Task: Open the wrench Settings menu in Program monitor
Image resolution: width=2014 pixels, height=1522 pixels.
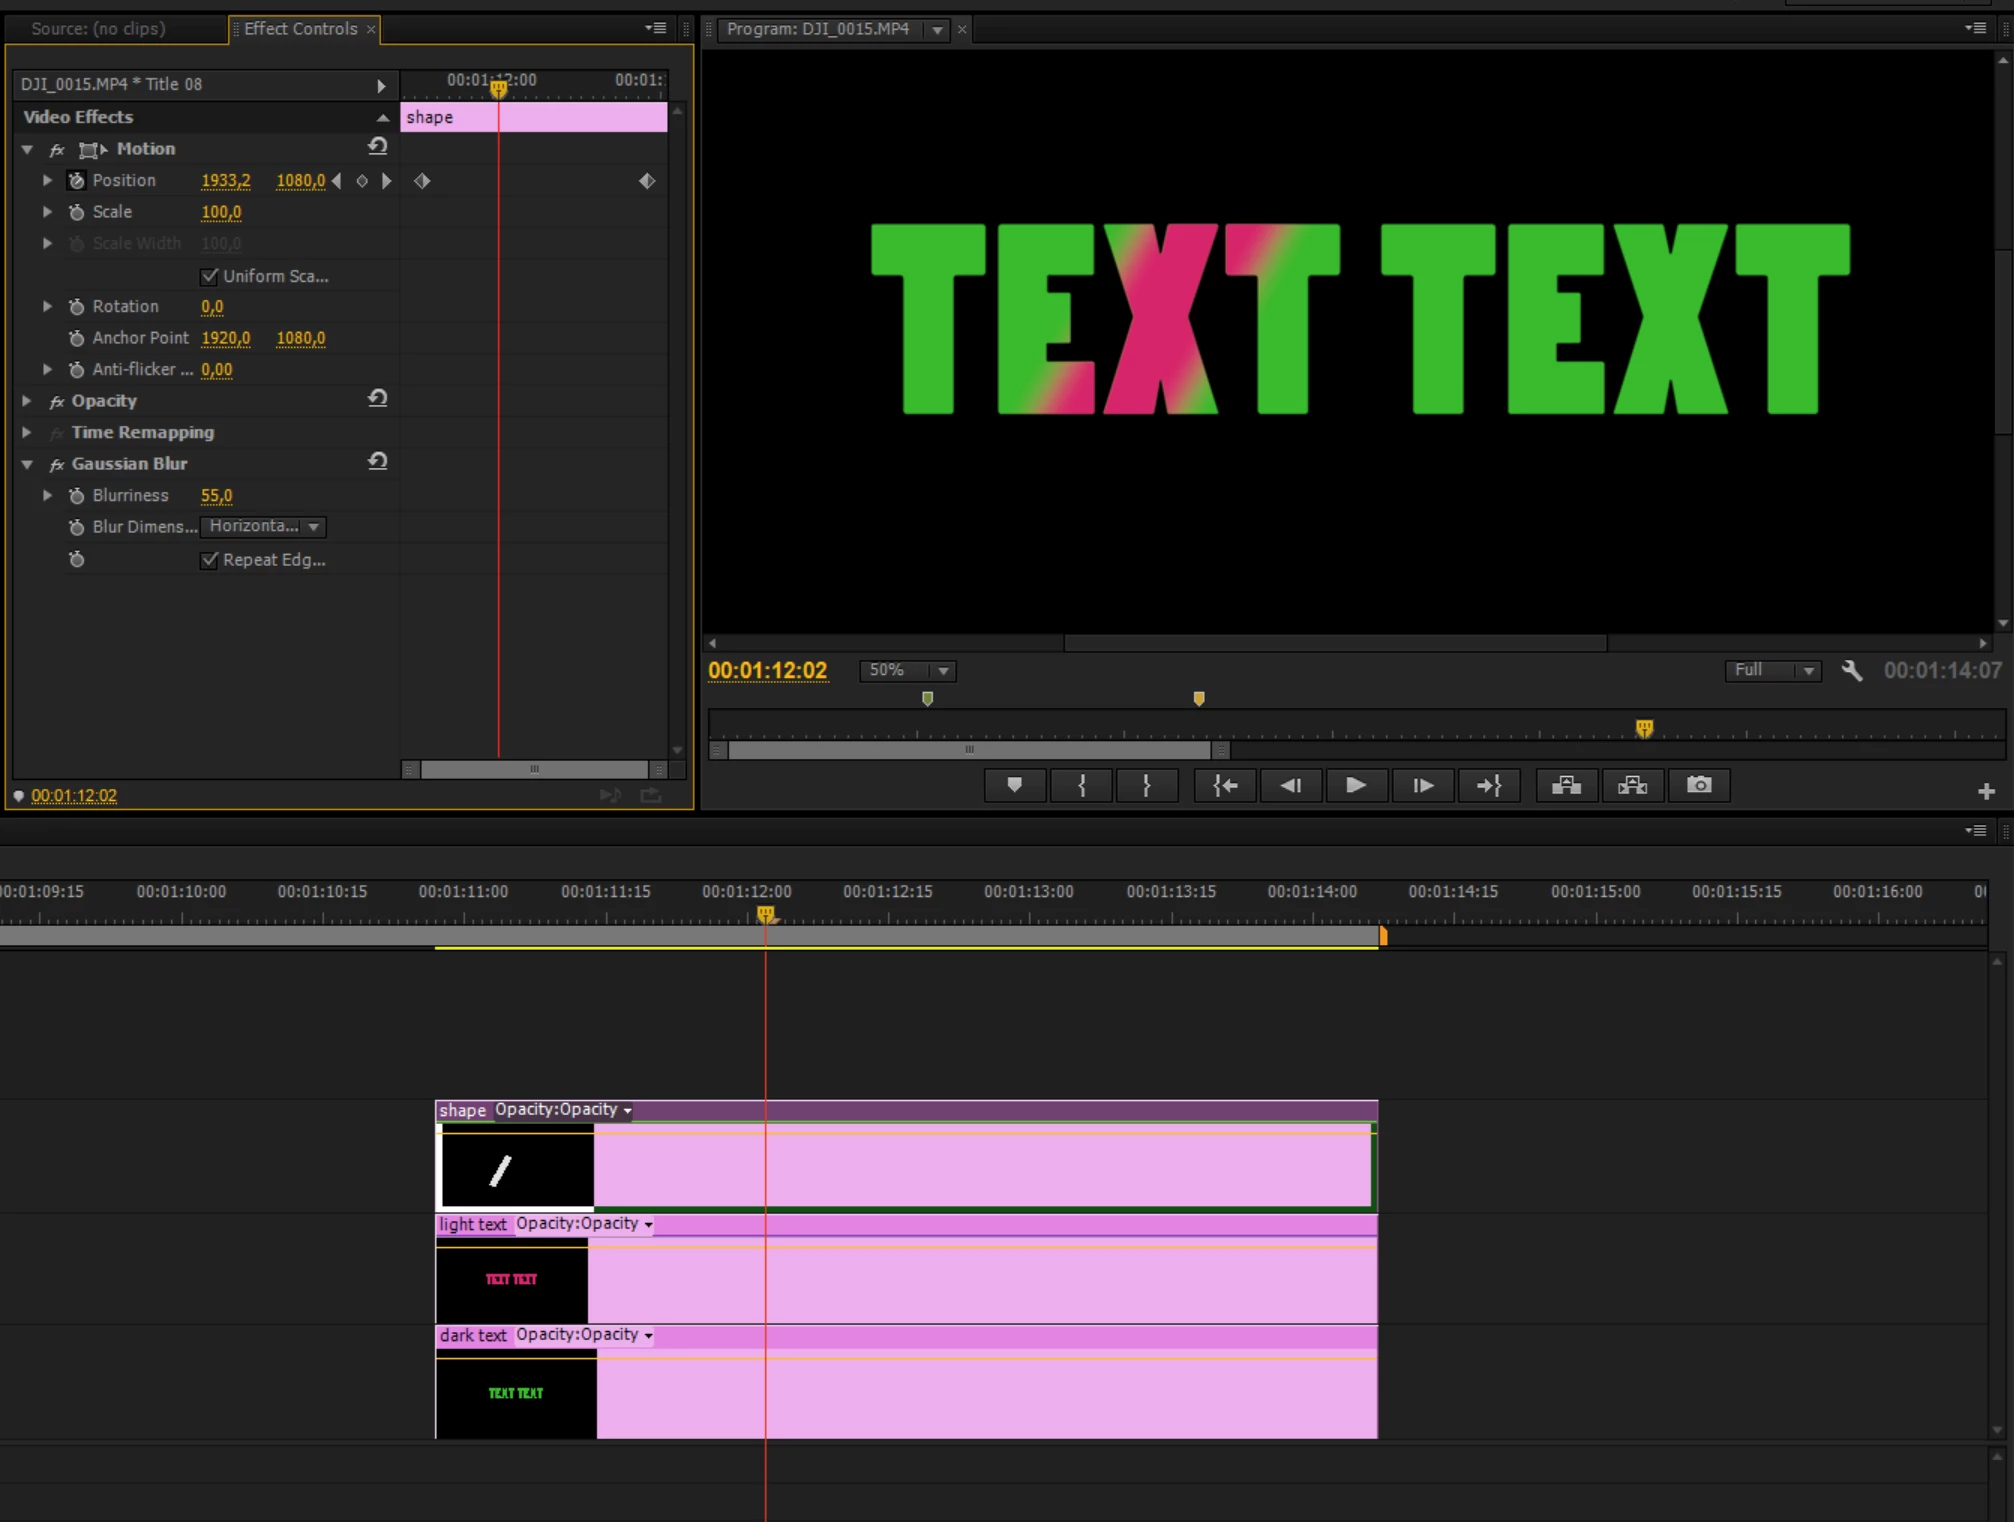Action: click(1851, 671)
